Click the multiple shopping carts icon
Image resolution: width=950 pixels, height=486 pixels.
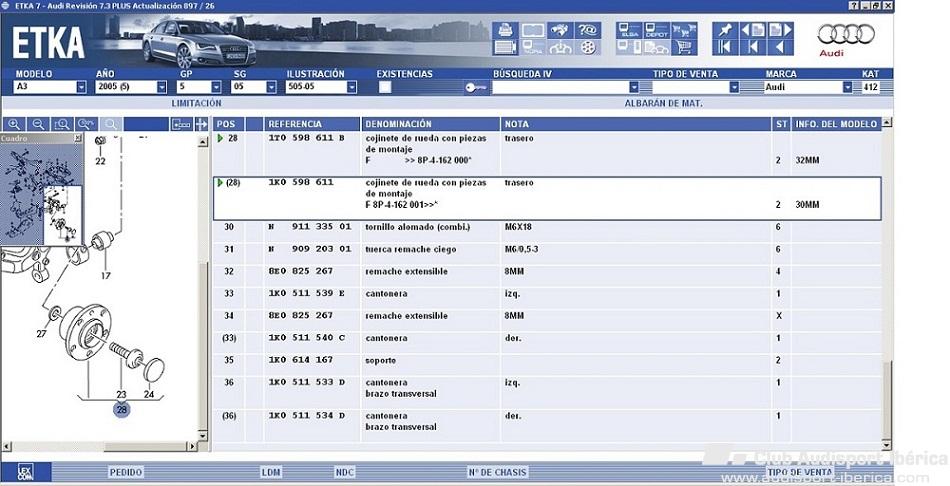[684, 30]
